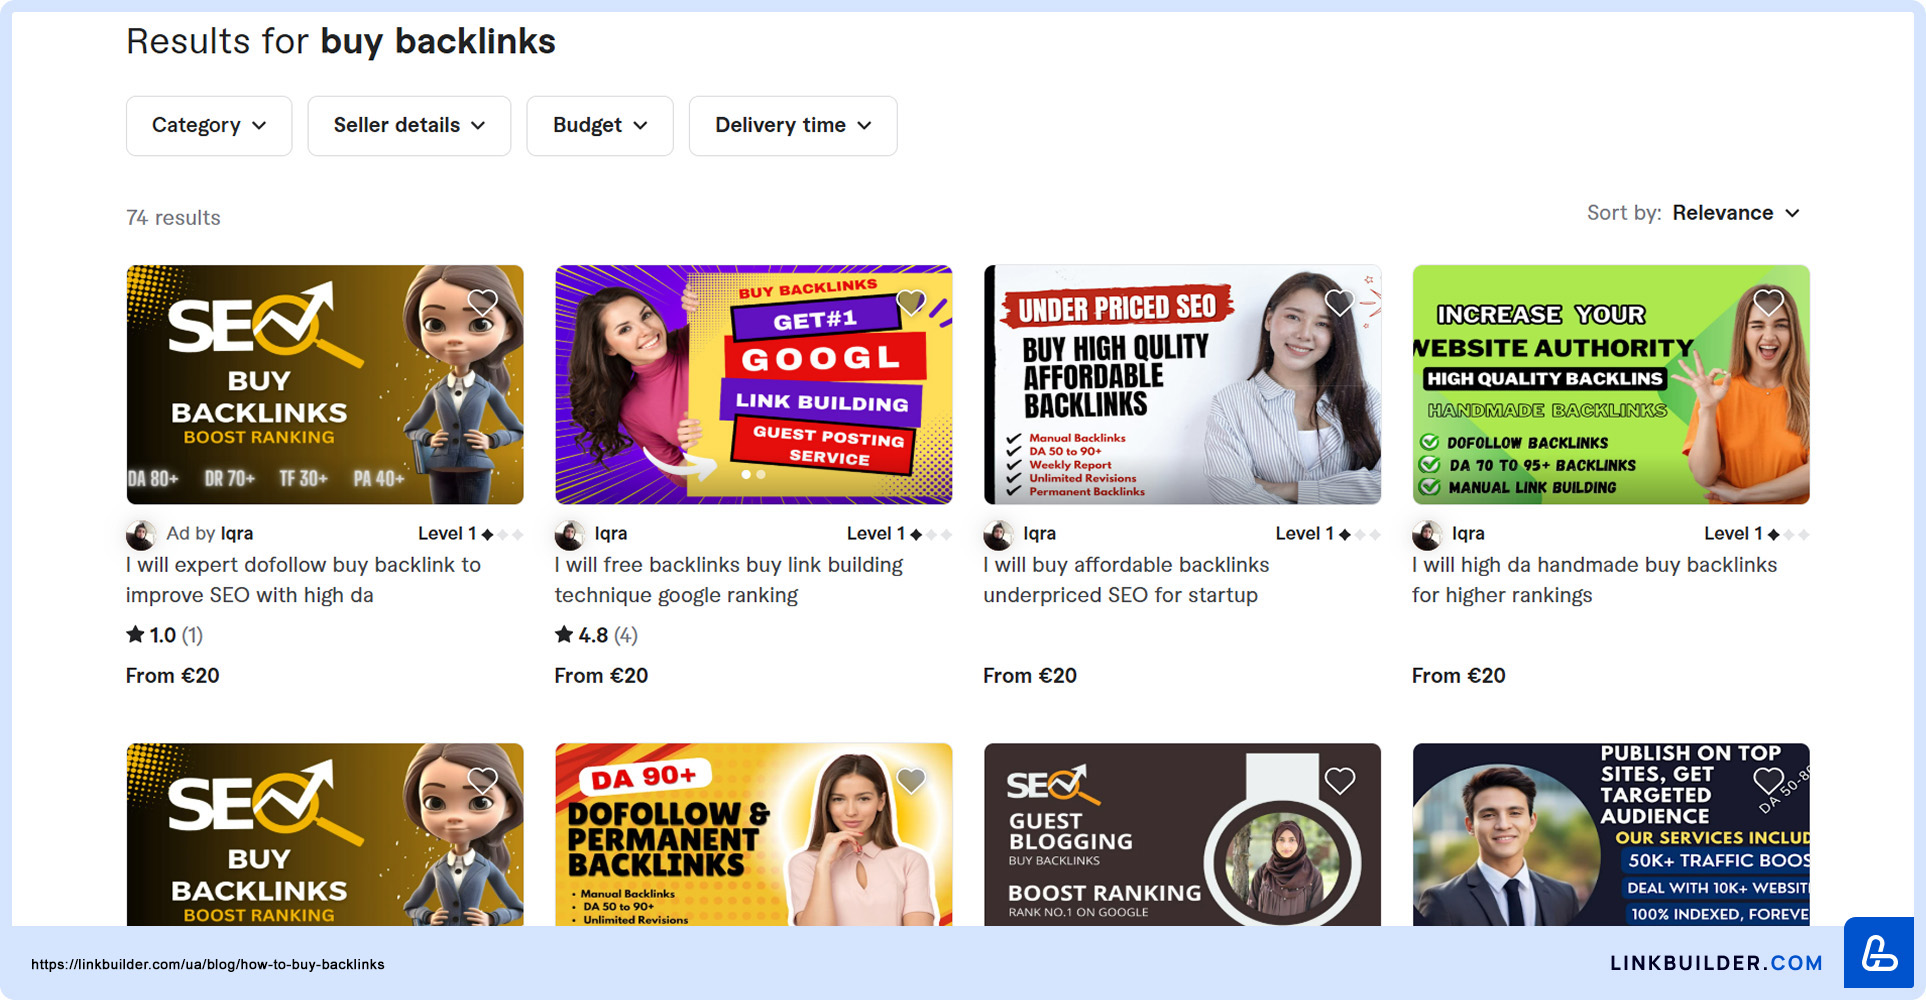This screenshot has height=1000, width=1926.
Task: Click the '74 results' count text
Action: (173, 218)
